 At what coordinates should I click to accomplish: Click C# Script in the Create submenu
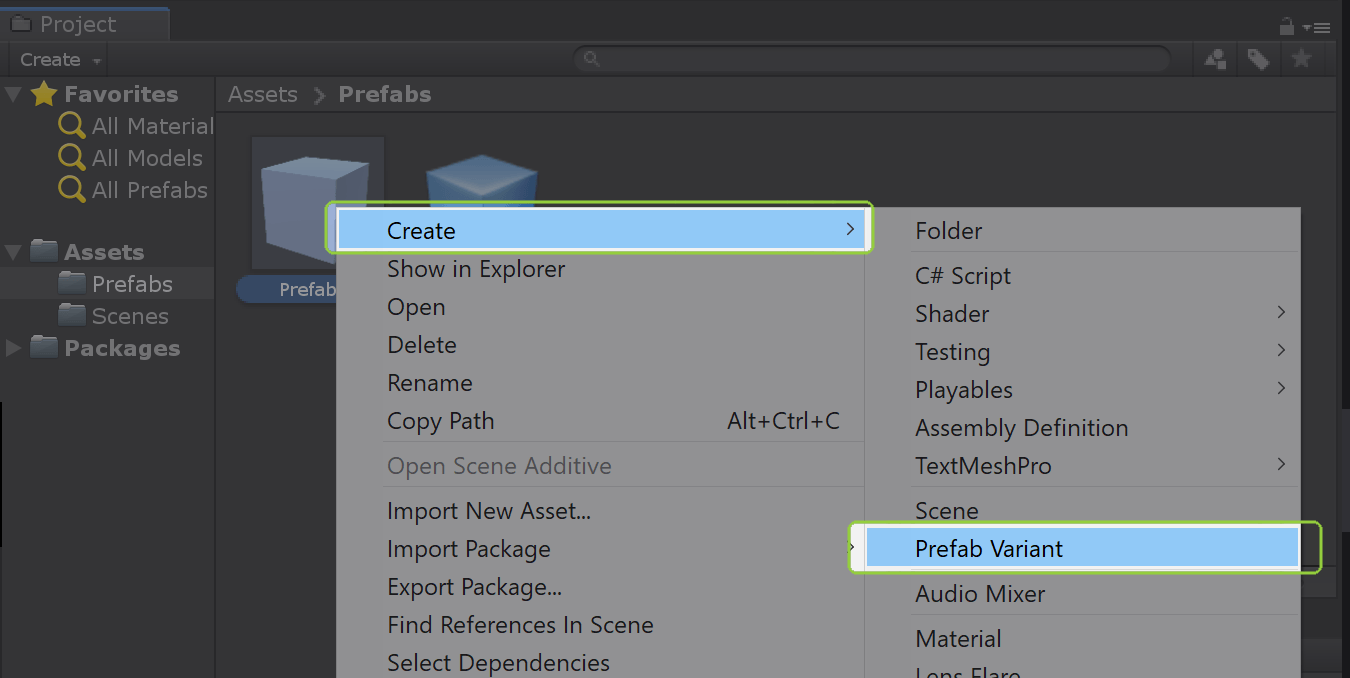click(963, 276)
